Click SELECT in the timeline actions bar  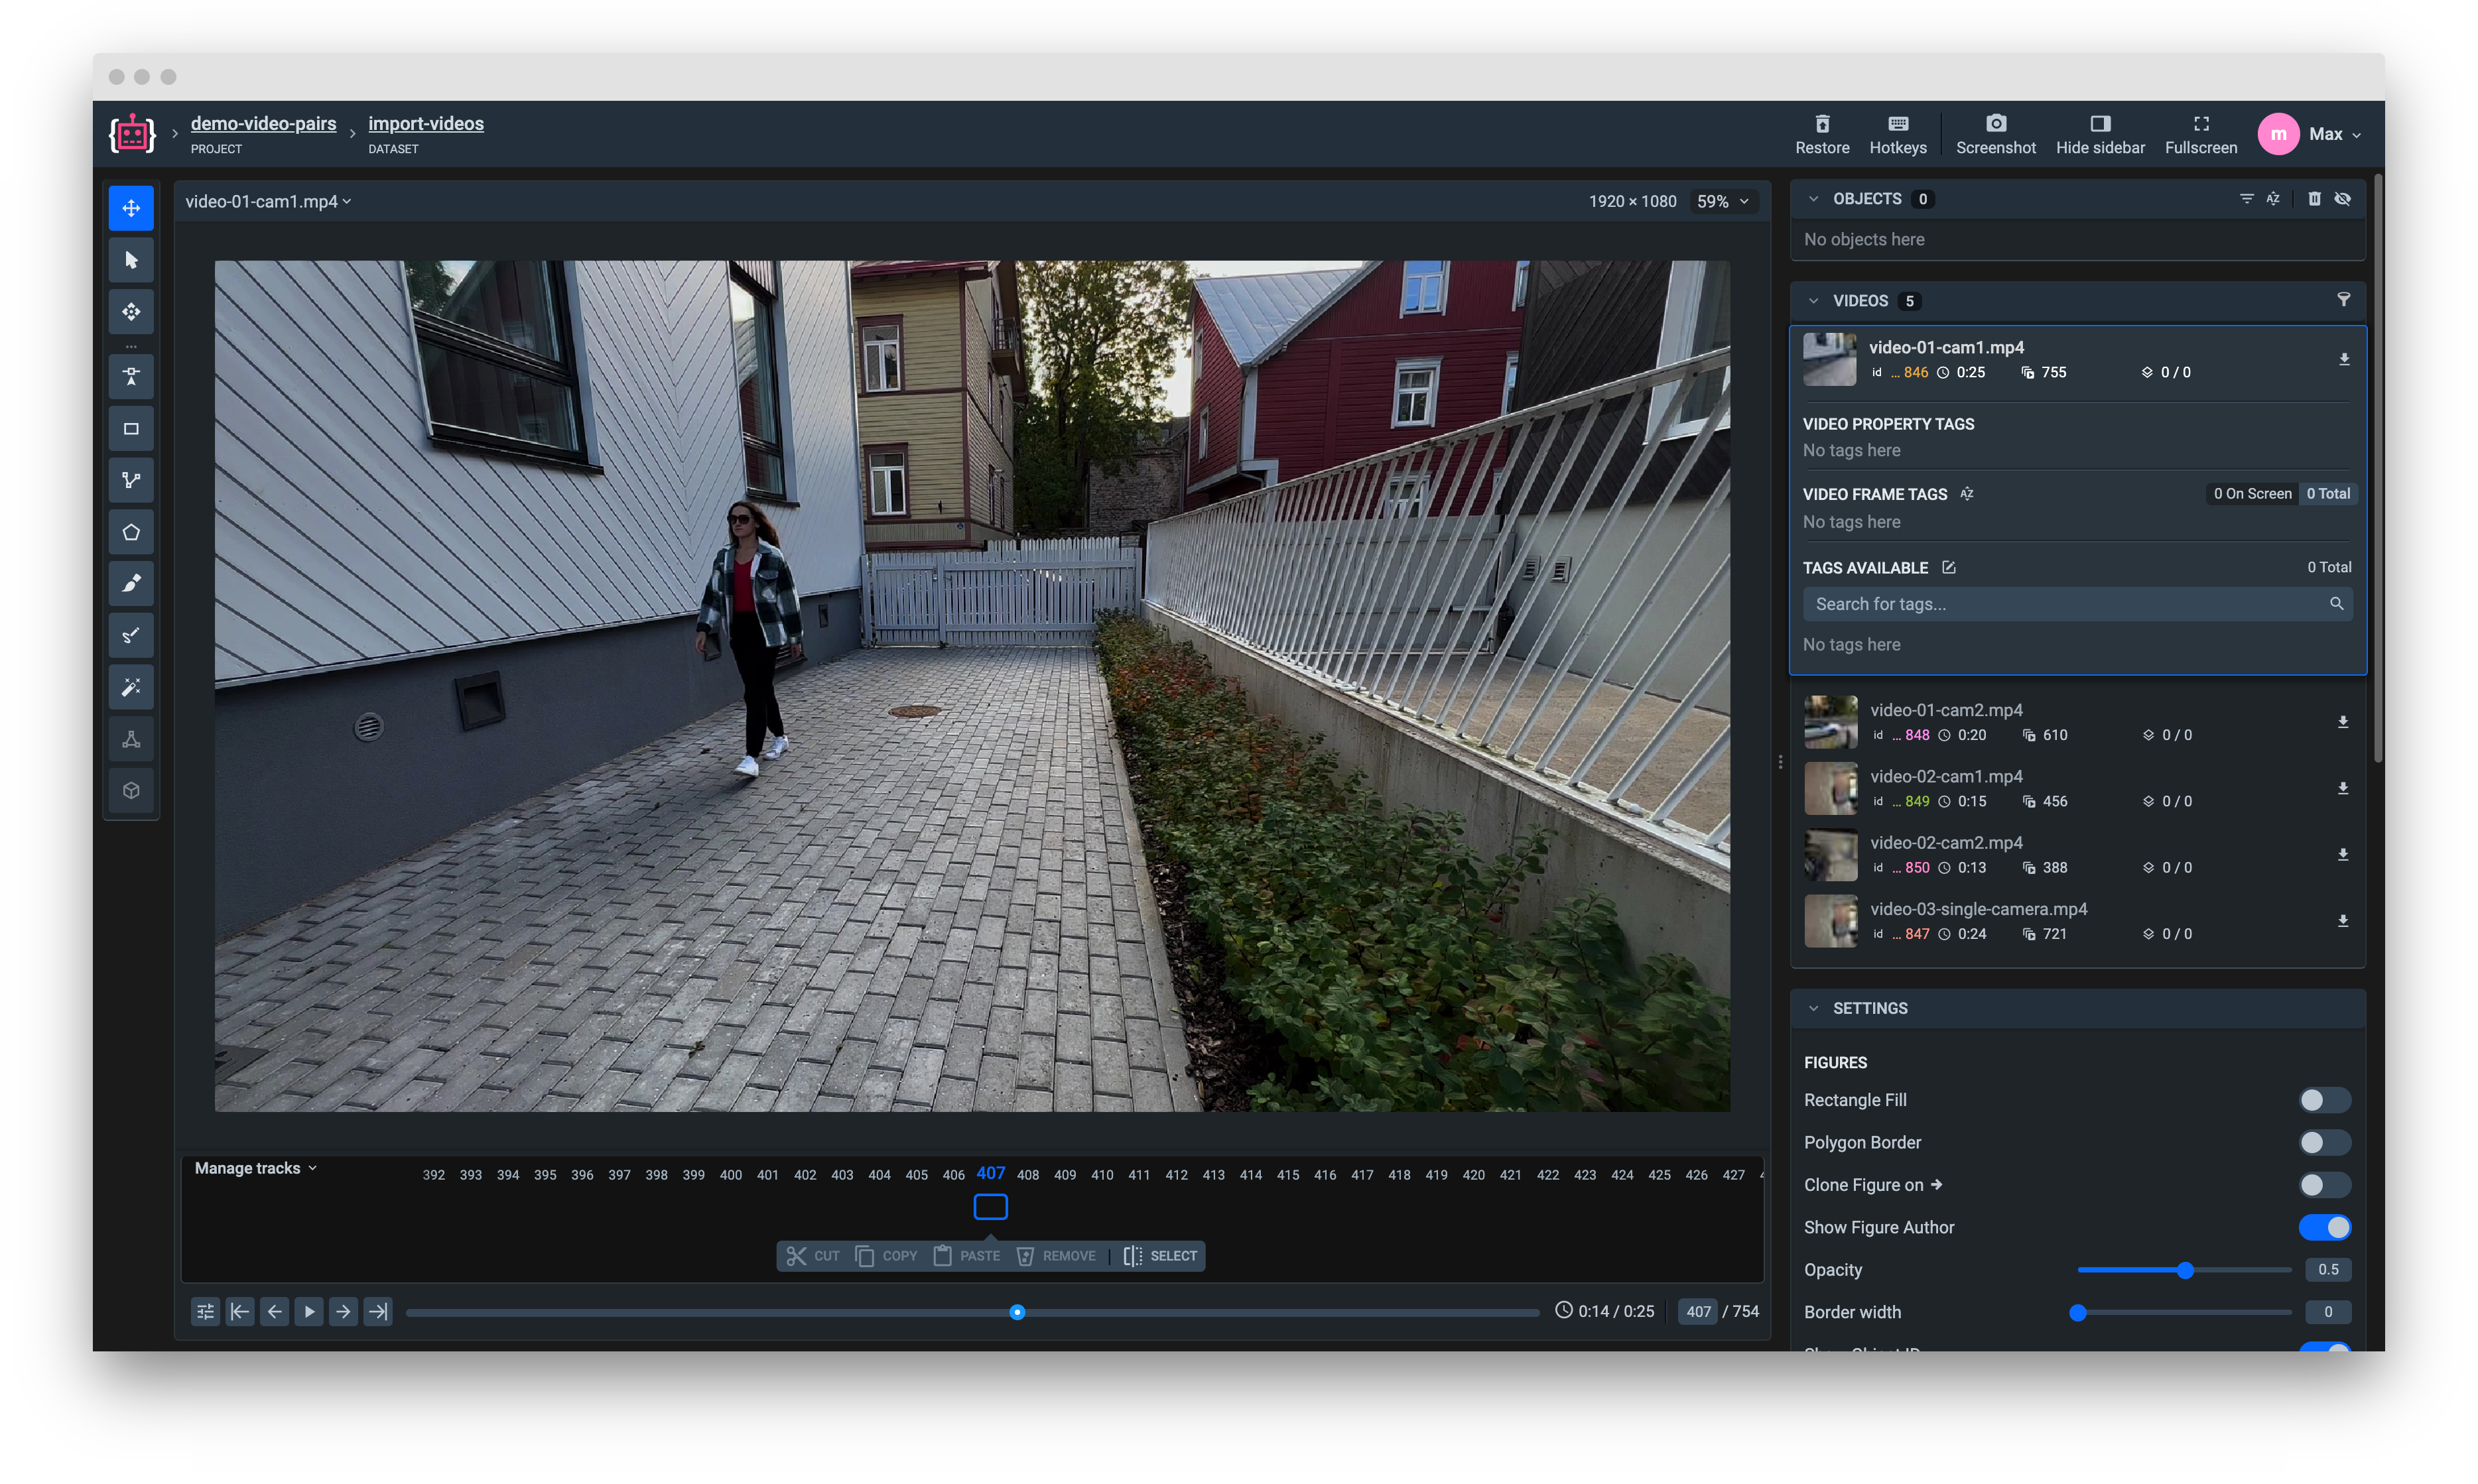[1160, 1256]
